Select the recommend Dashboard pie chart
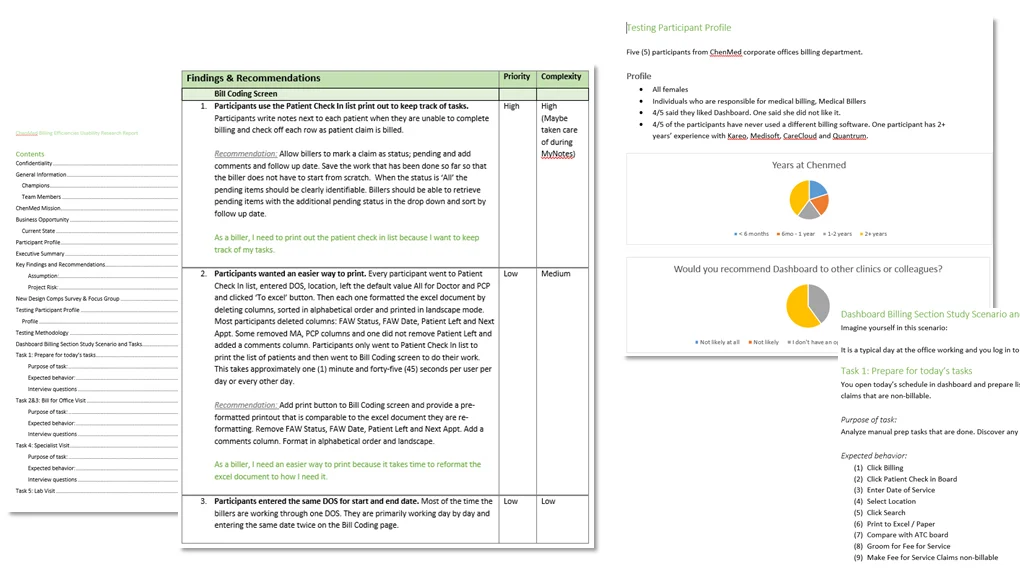Image resolution: width=1020 pixels, height=574 pixels. click(x=808, y=306)
